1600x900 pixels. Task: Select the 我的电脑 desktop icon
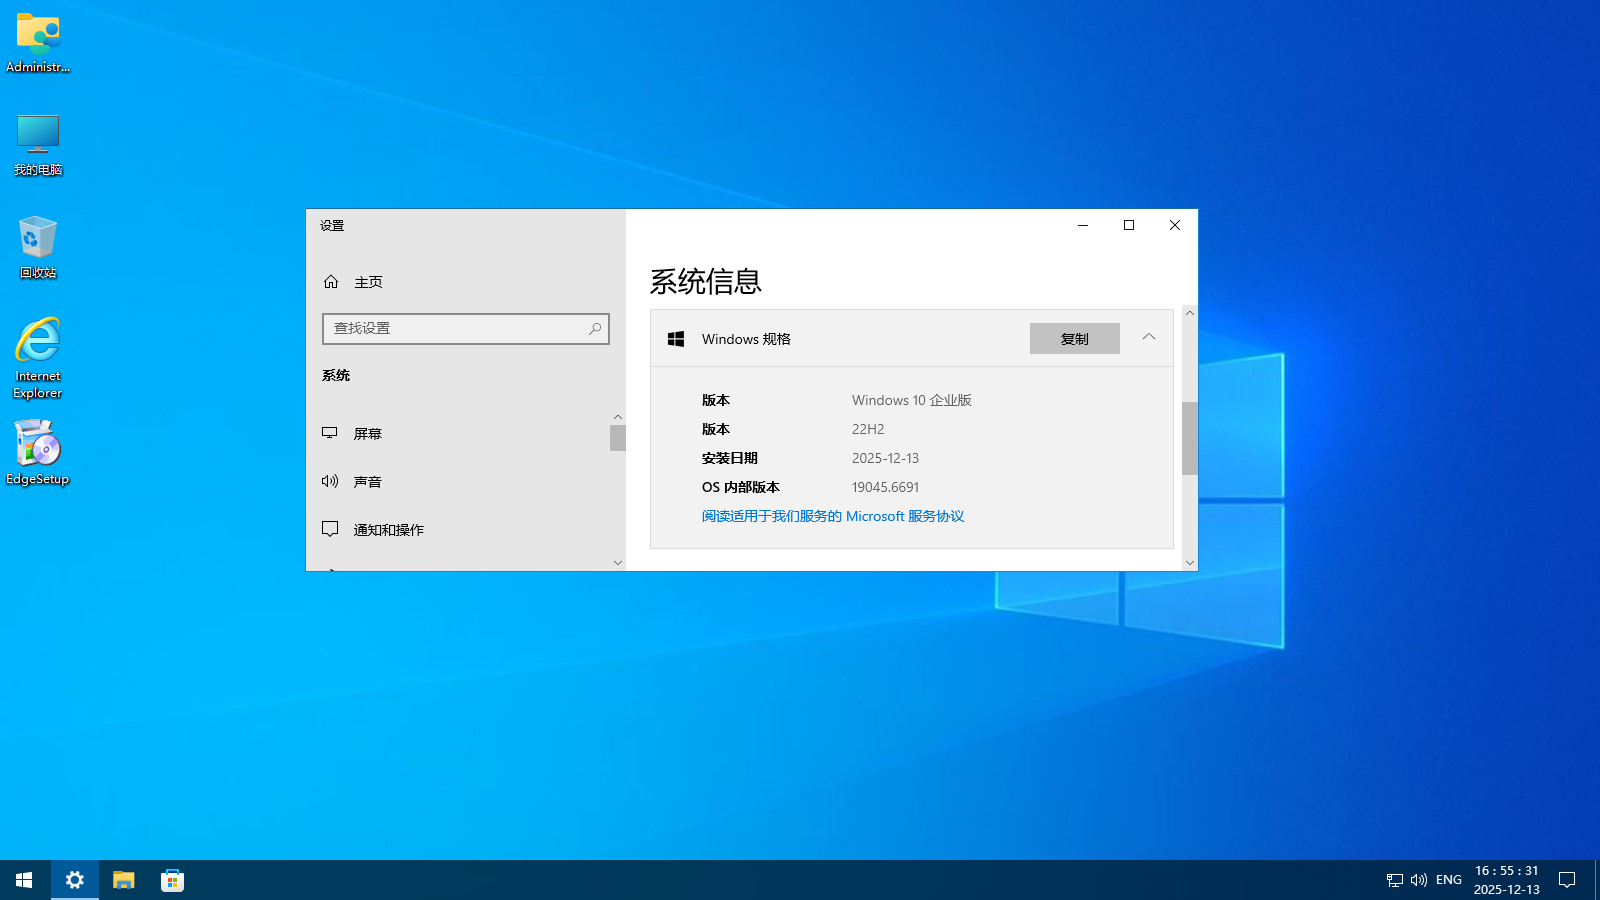pyautogui.click(x=38, y=145)
